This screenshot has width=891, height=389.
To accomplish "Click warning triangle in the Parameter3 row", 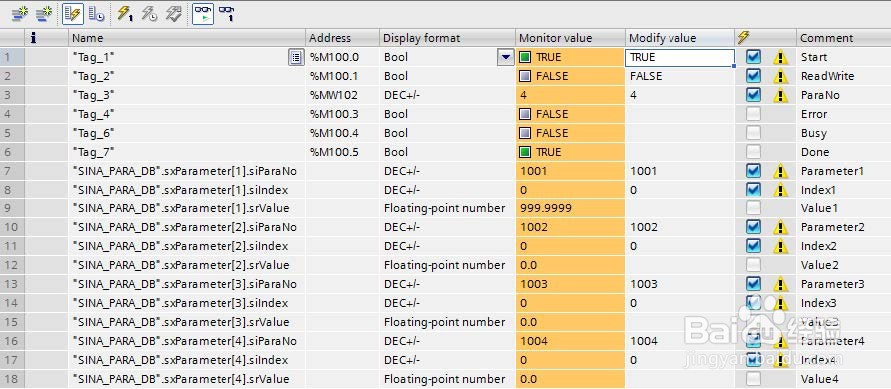I will [781, 285].
